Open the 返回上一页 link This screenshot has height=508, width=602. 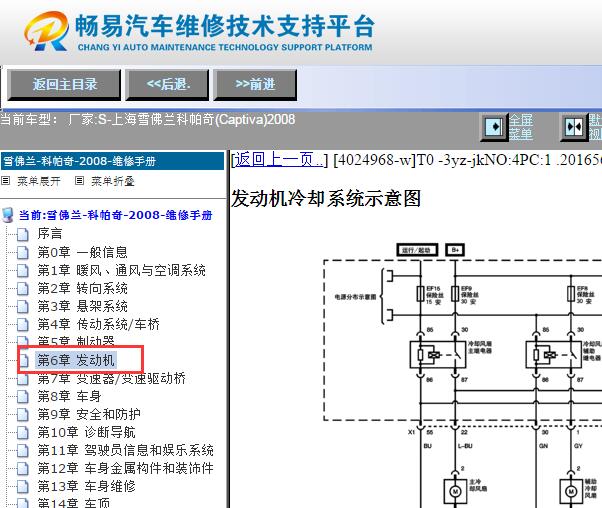point(279,159)
